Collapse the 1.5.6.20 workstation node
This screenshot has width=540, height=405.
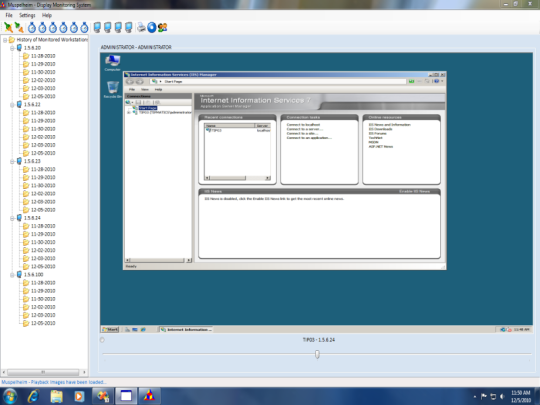coord(12,48)
